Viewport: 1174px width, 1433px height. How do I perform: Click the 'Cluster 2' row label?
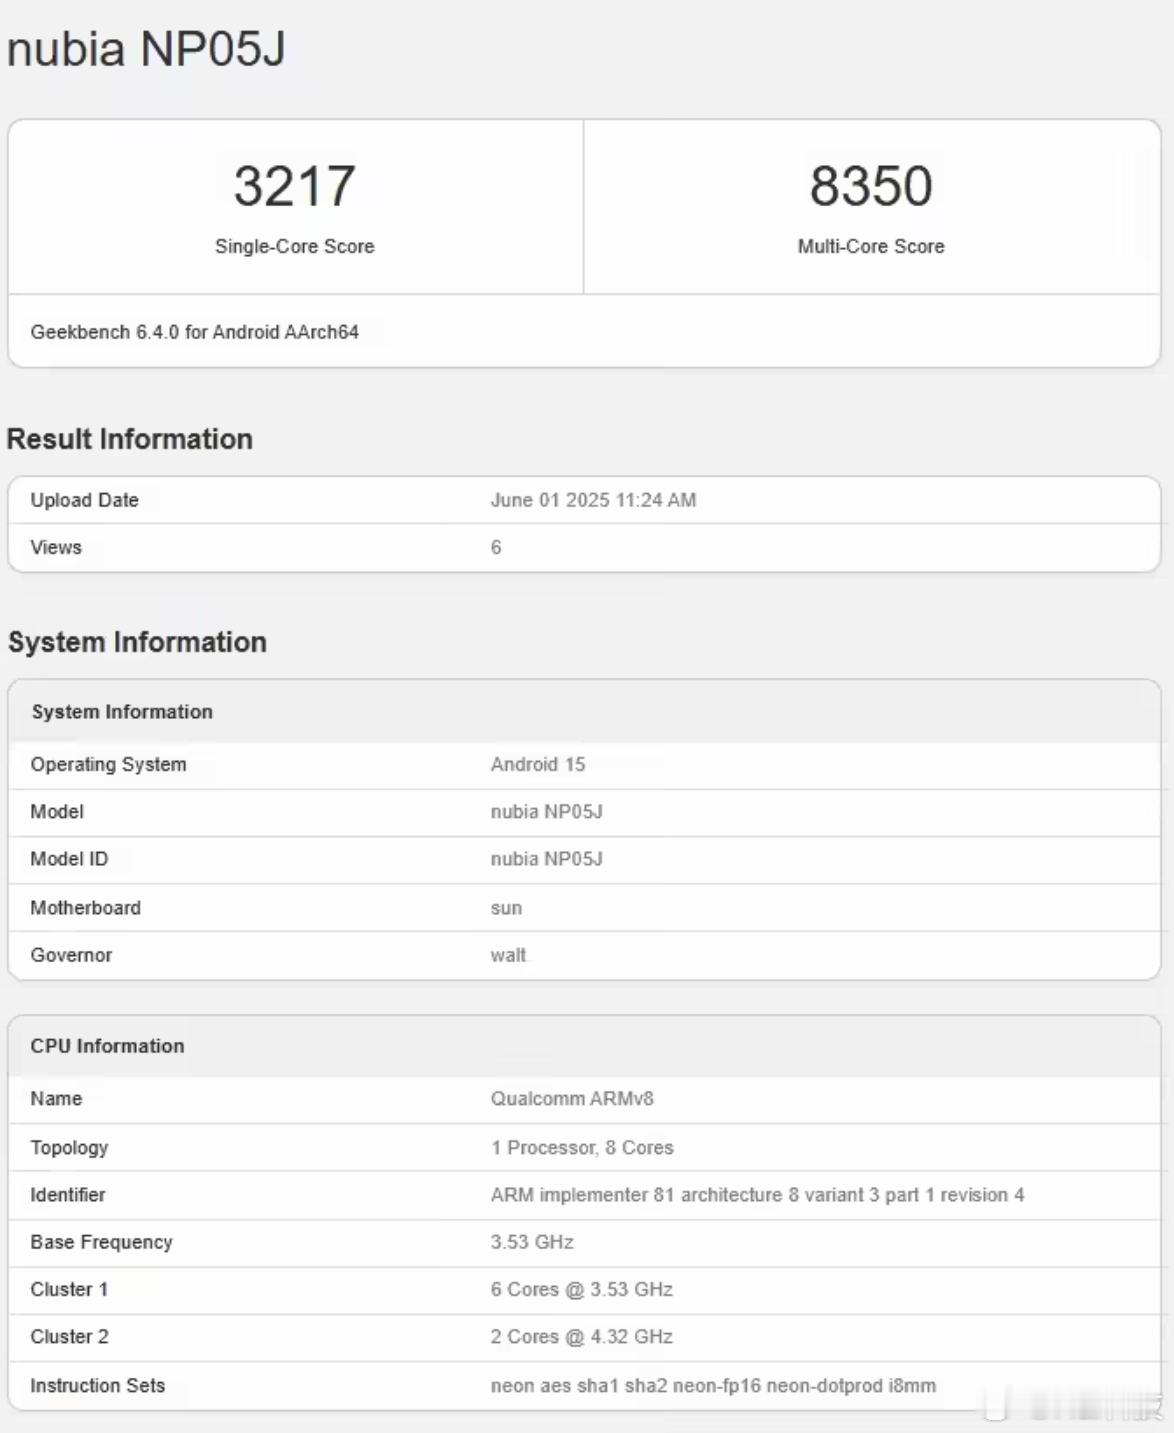[x=70, y=1336]
